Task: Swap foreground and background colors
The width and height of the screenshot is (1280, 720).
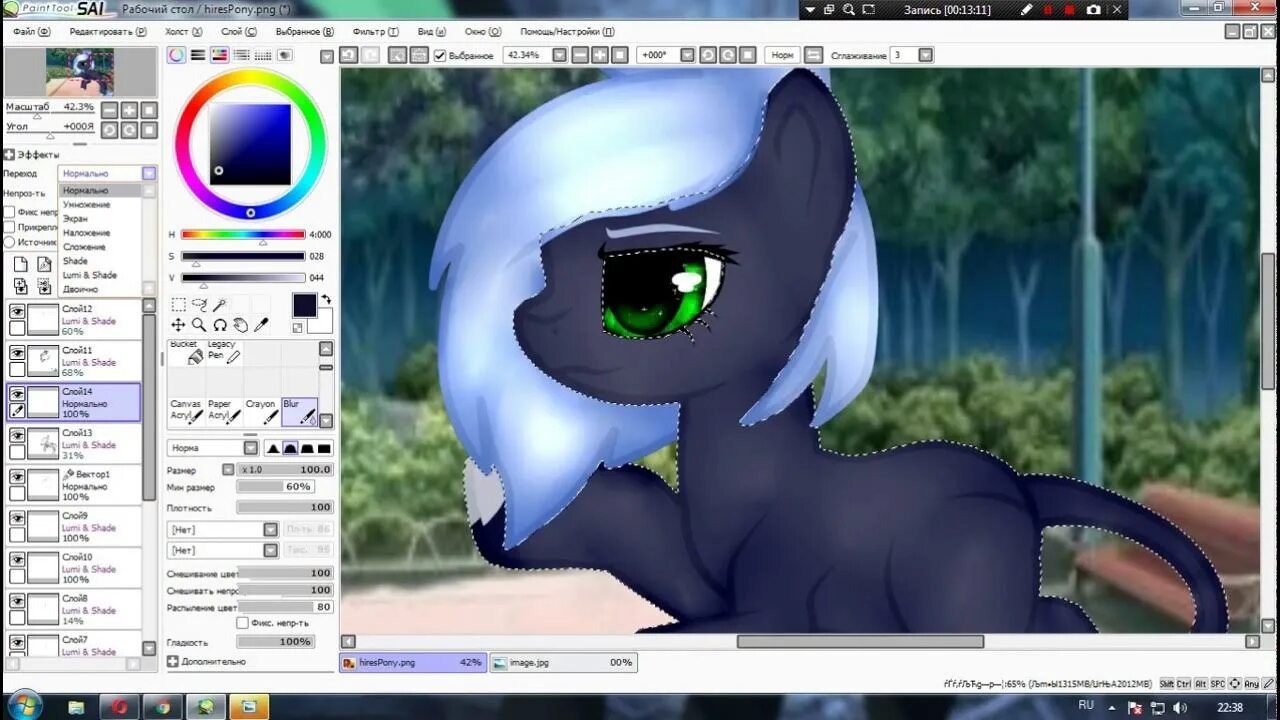Action: 325,300
